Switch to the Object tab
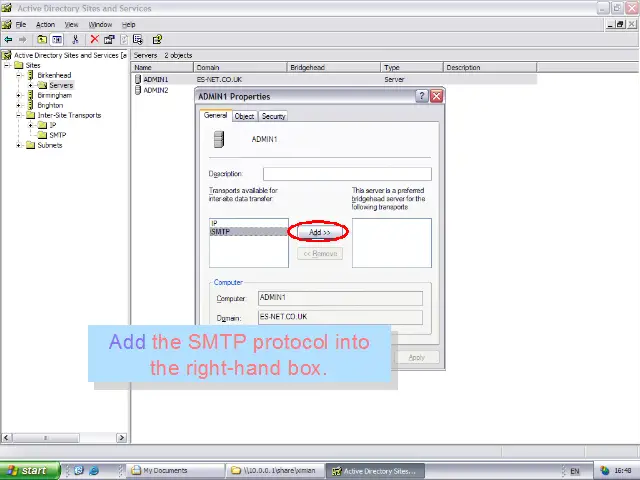This screenshot has height=480, width=640. (x=244, y=116)
